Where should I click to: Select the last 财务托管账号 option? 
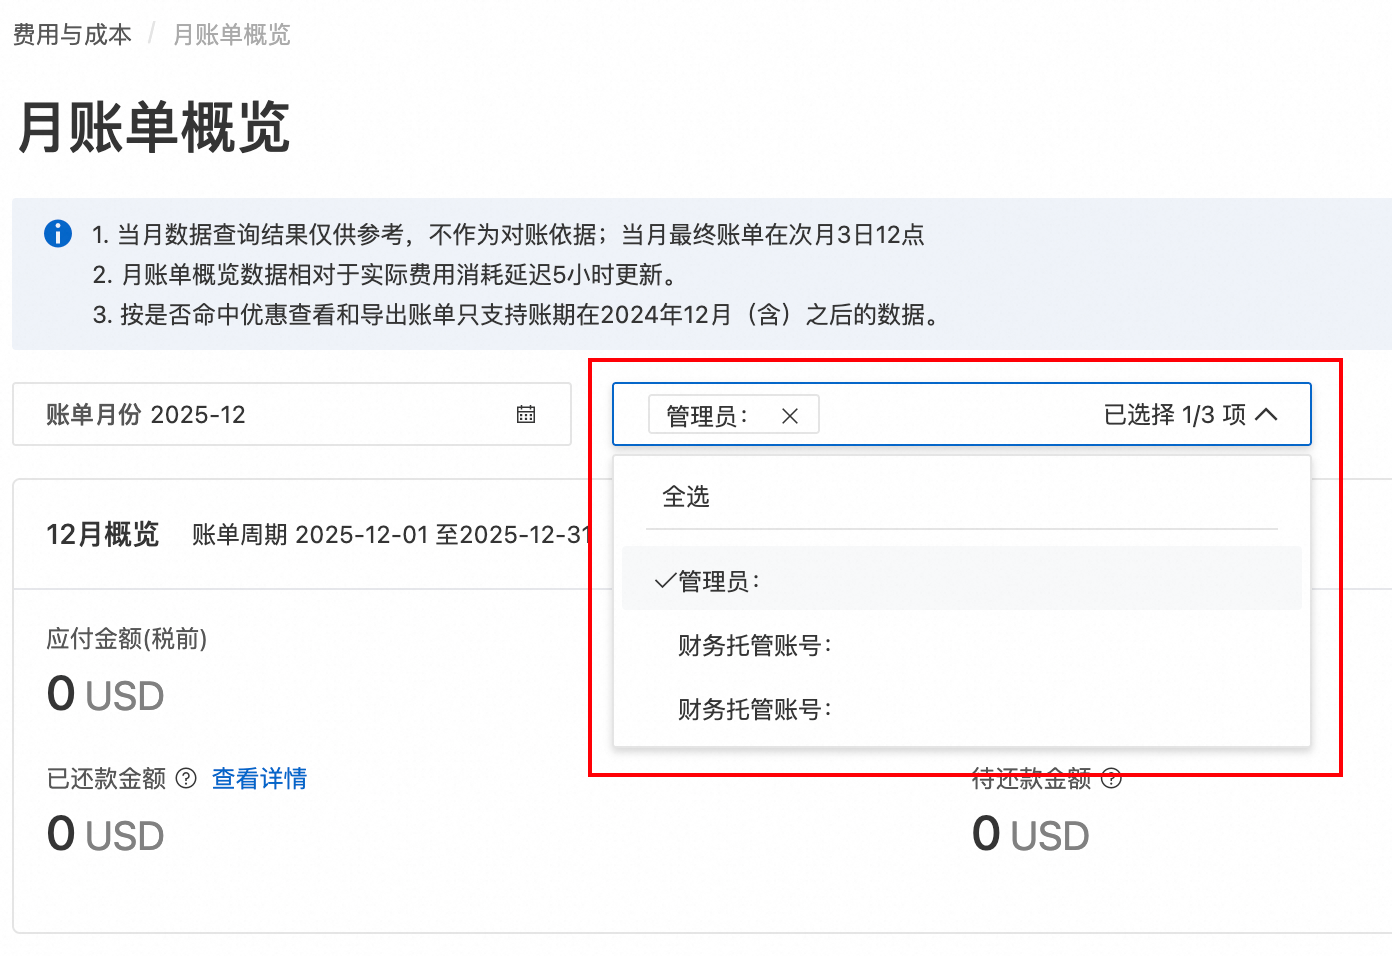point(755,709)
